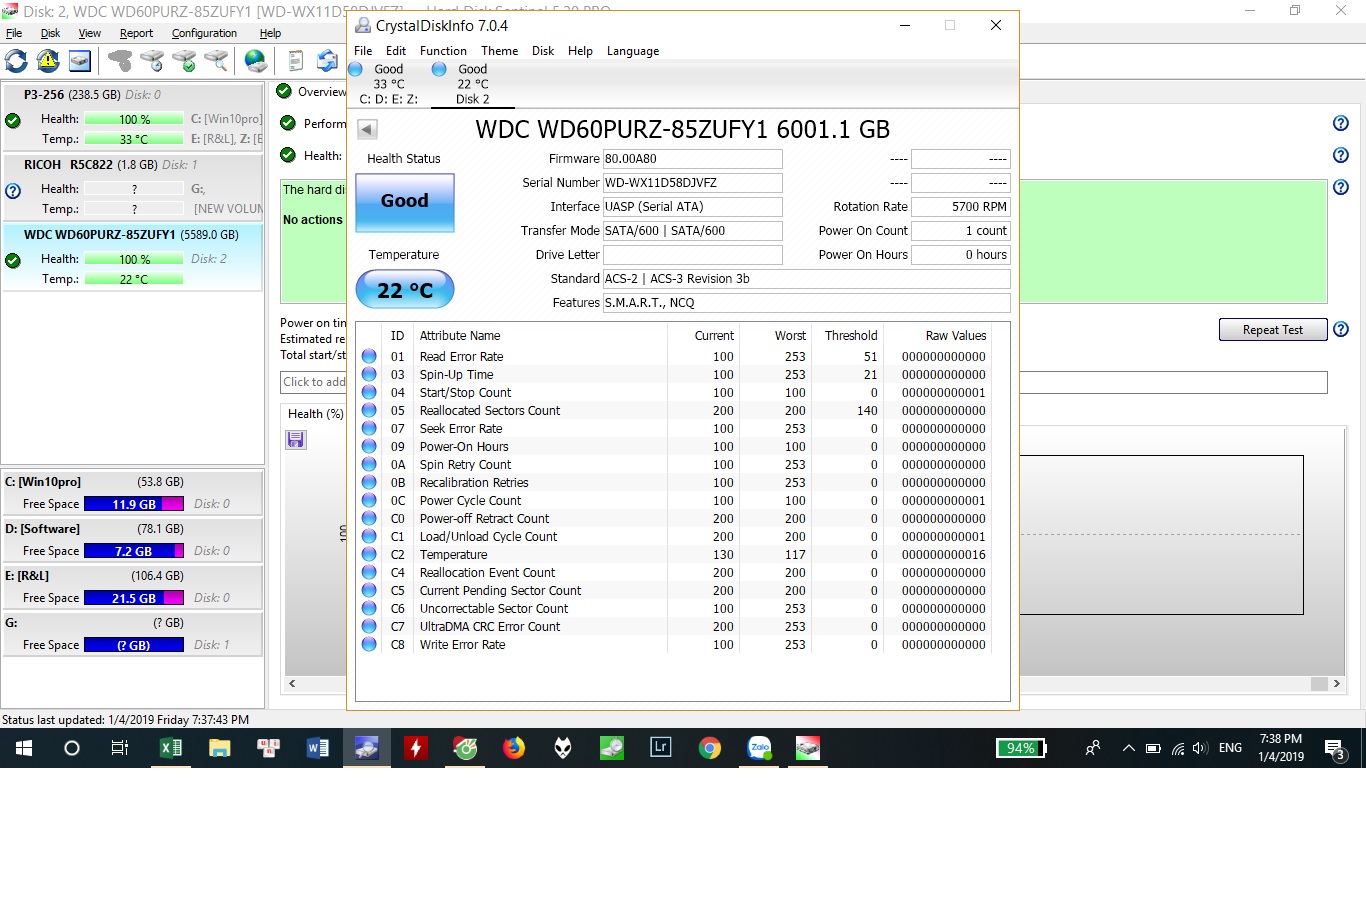
Task: Select WDC WD60PURZ-85ZUFY1 disk entry in sidebar
Action: click(x=133, y=257)
